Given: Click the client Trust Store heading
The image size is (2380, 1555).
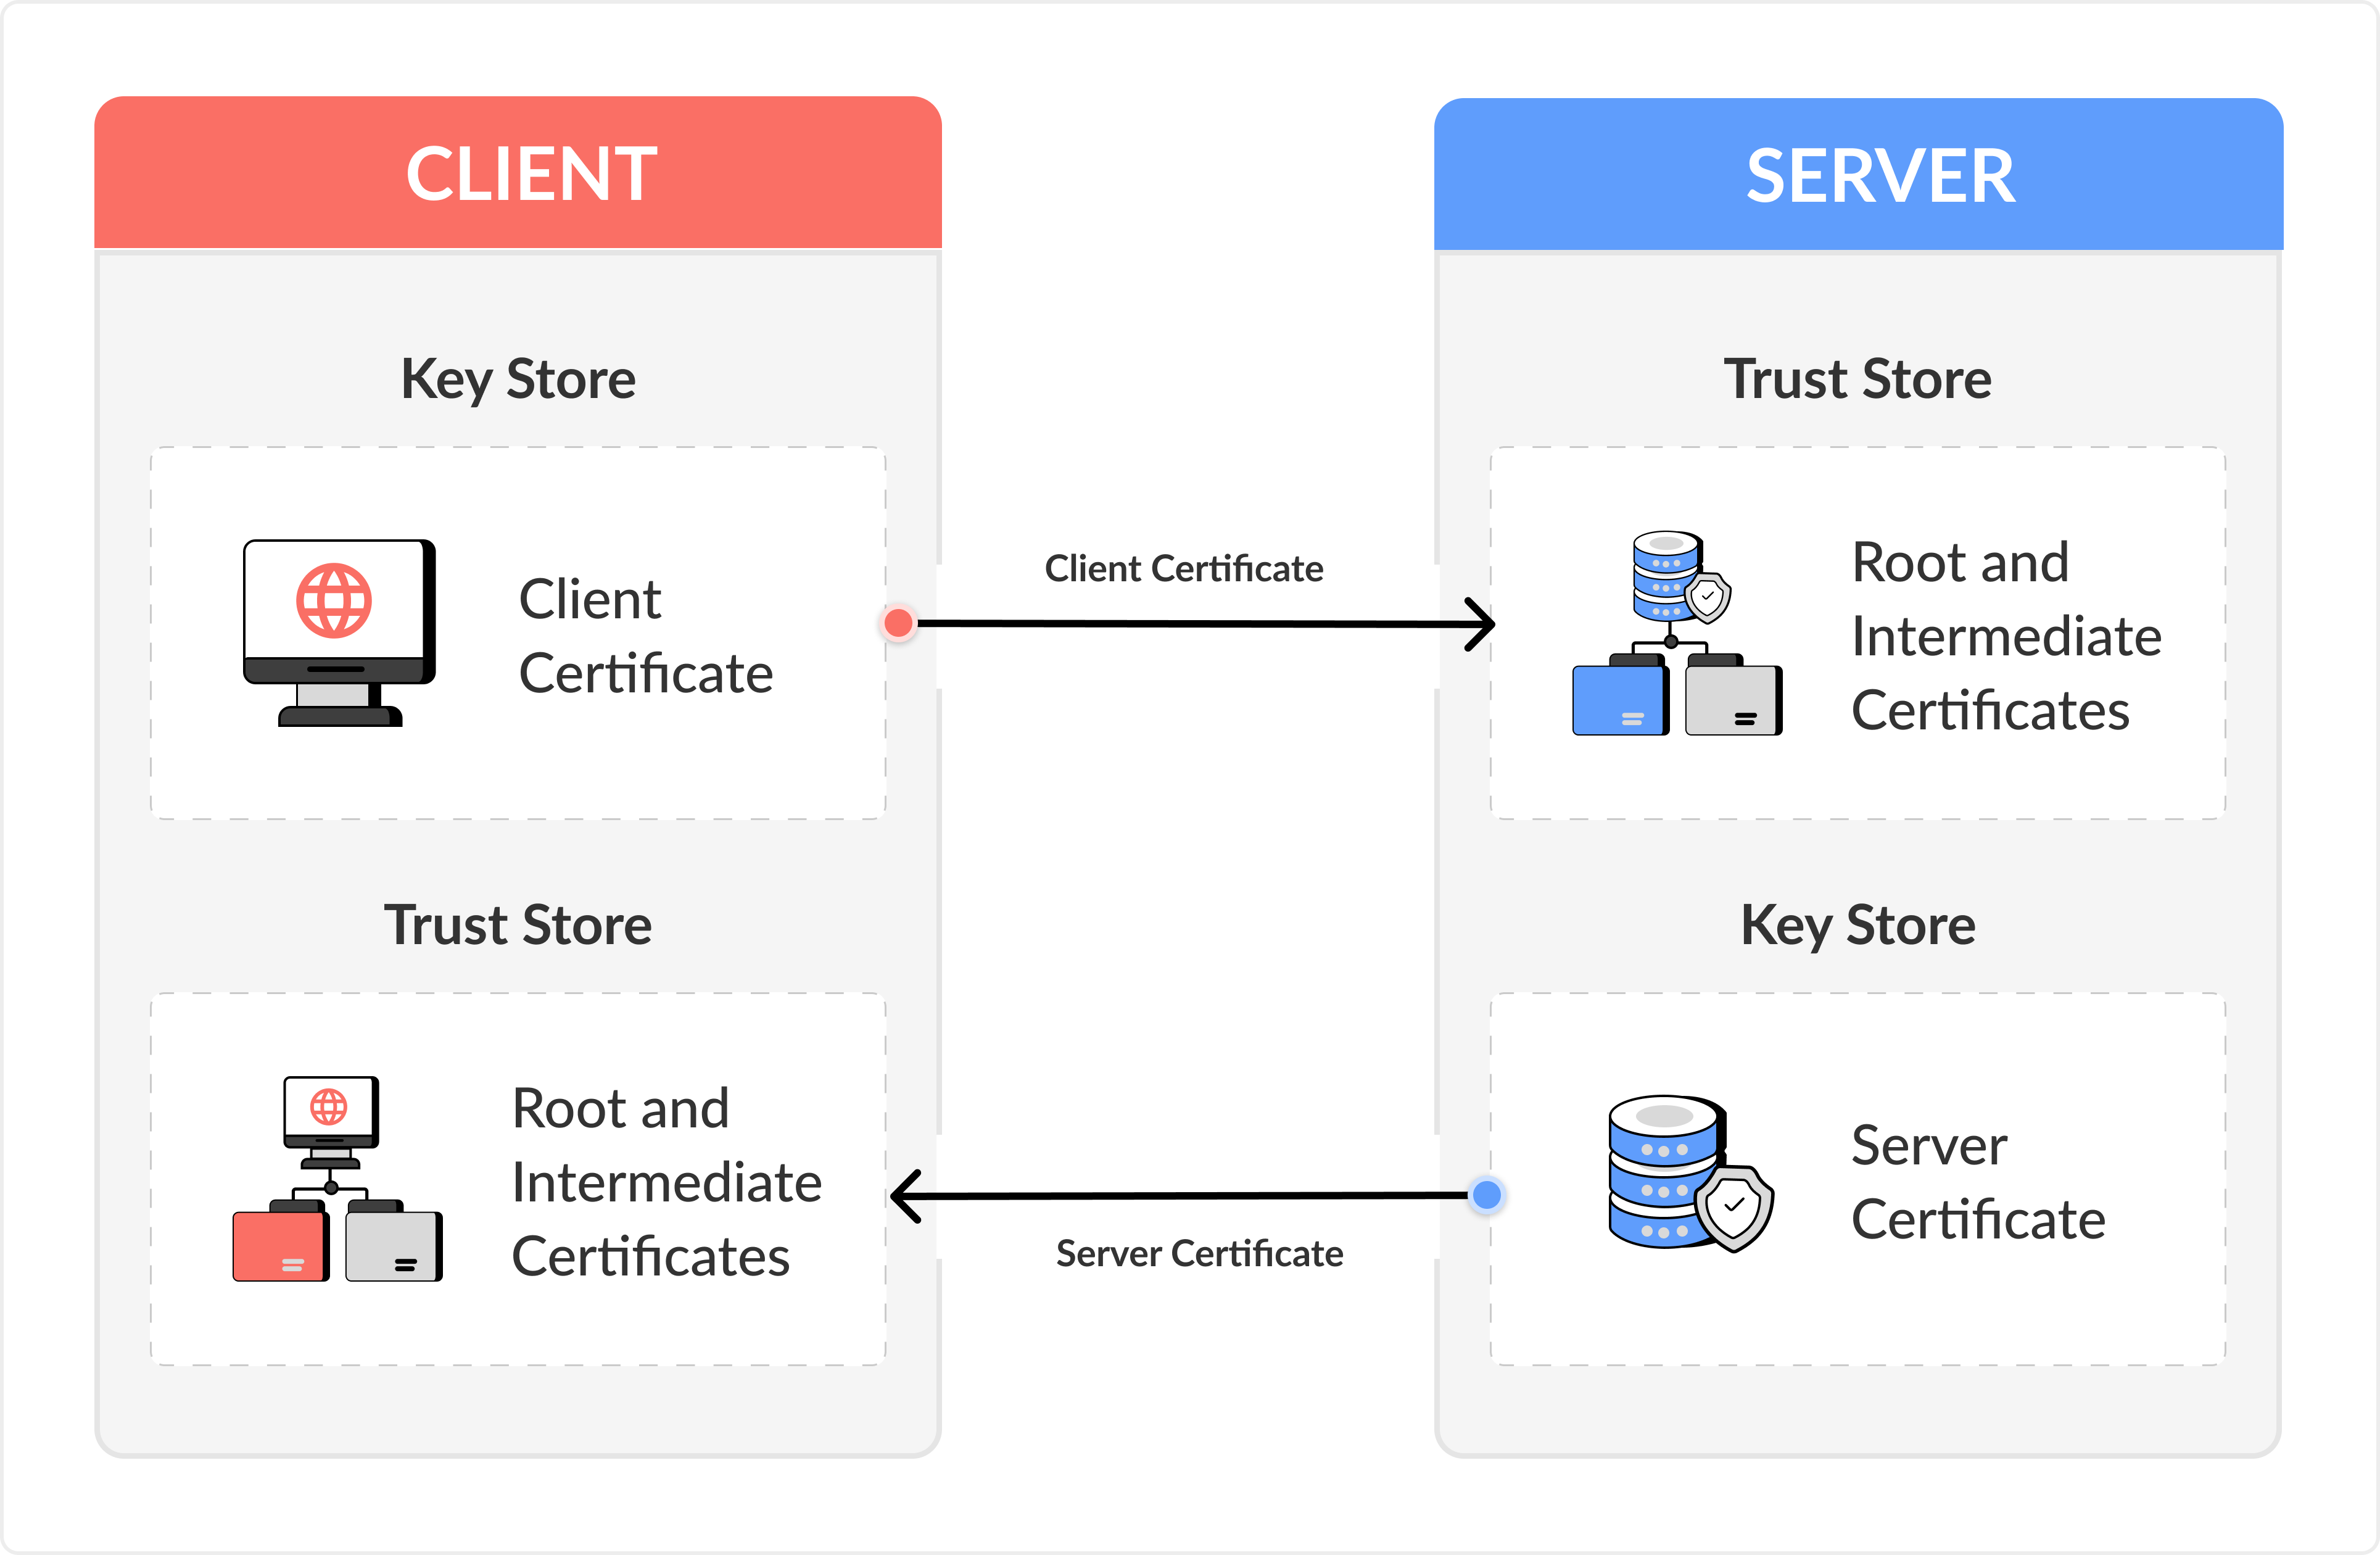Looking at the screenshot, I should pyautogui.click(x=518, y=925).
